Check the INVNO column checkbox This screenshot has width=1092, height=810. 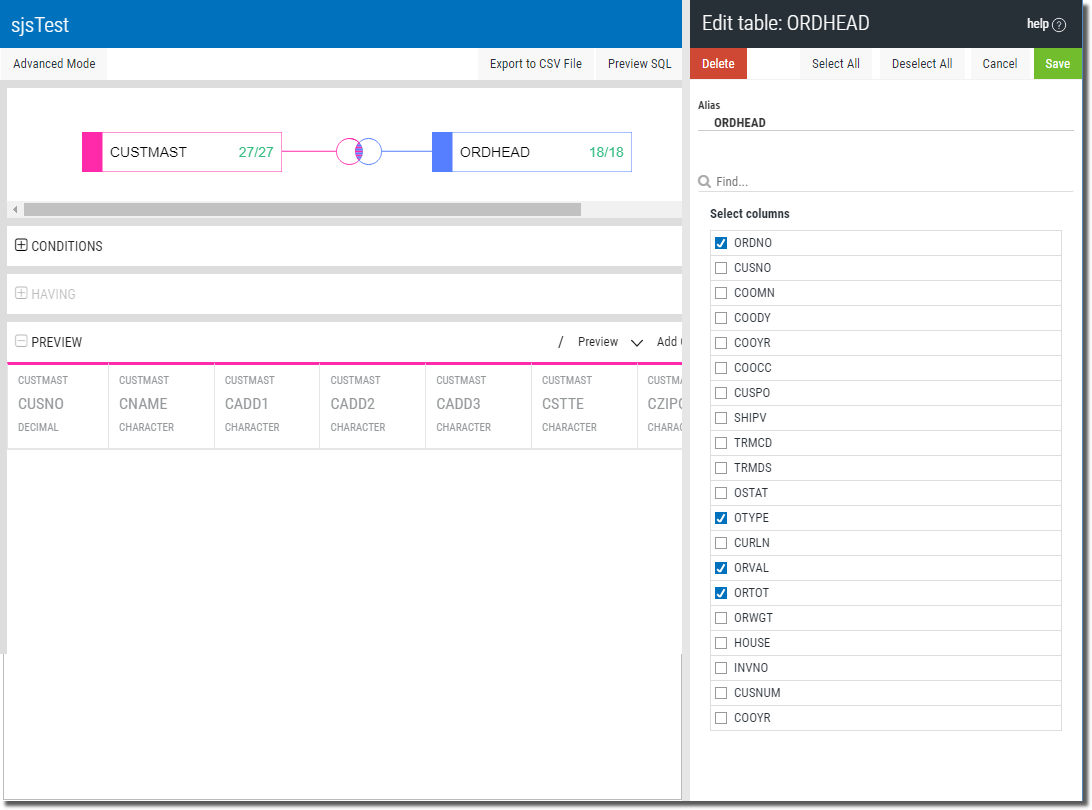721,668
